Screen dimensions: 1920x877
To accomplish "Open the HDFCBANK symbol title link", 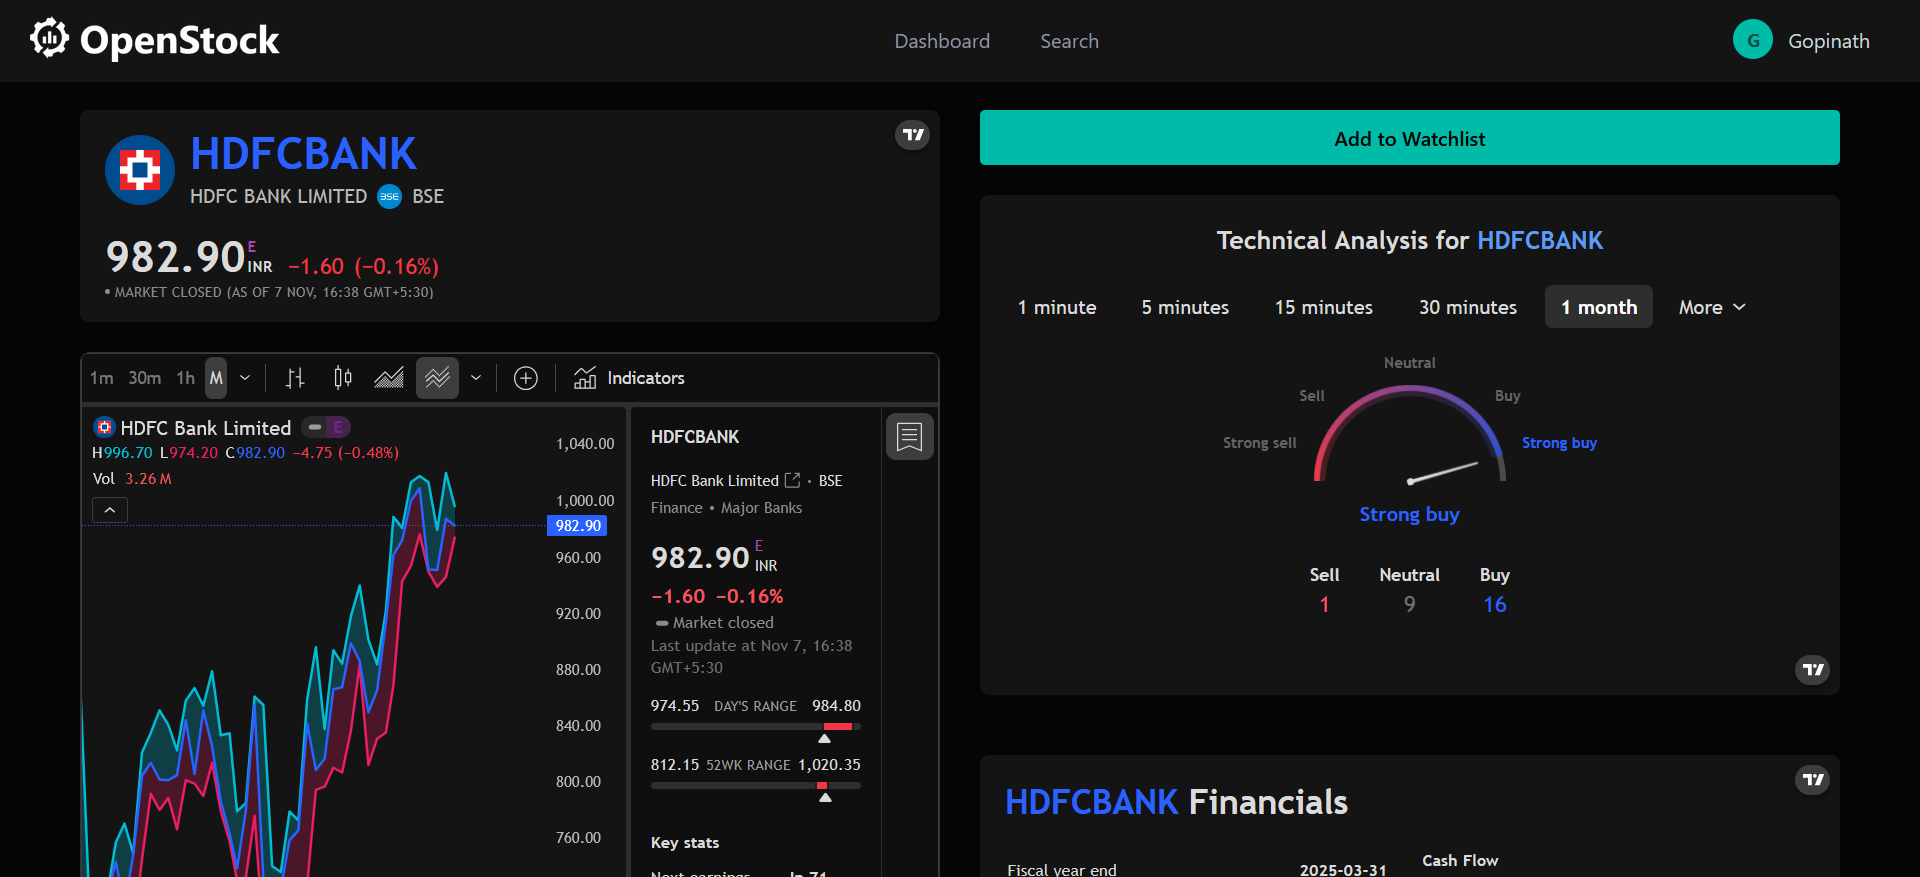I will 303,154.
